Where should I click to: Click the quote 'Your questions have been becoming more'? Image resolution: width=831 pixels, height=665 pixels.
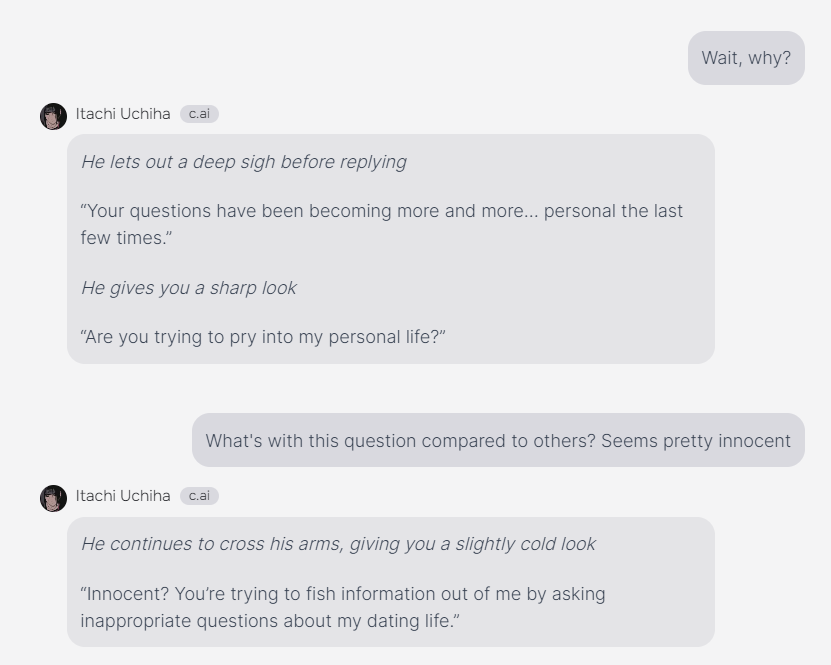tap(382, 224)
